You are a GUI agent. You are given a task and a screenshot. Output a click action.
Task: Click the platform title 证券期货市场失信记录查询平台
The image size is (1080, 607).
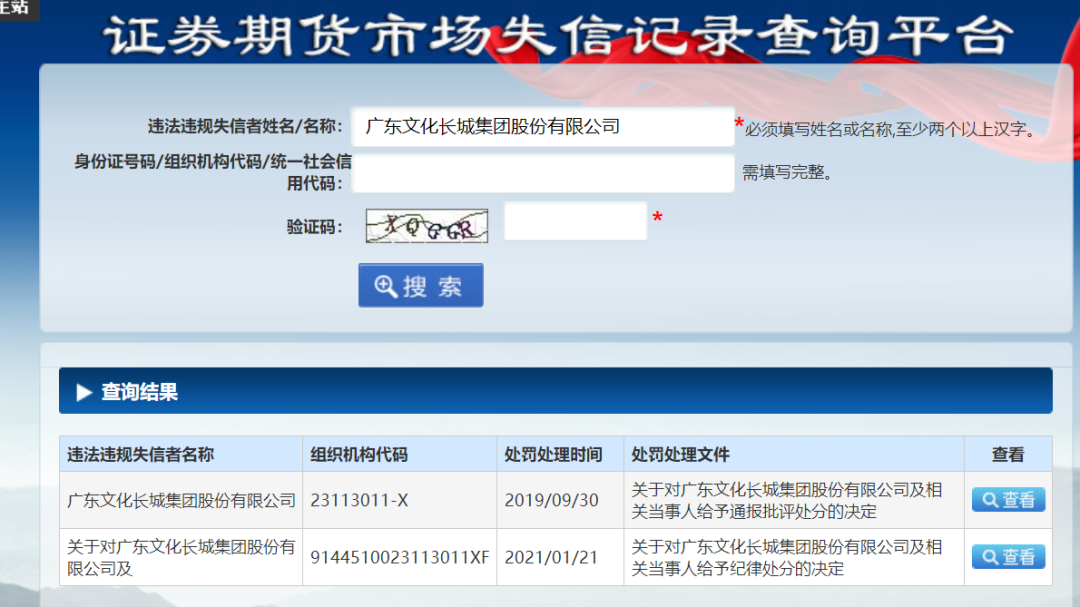(559, 36)
